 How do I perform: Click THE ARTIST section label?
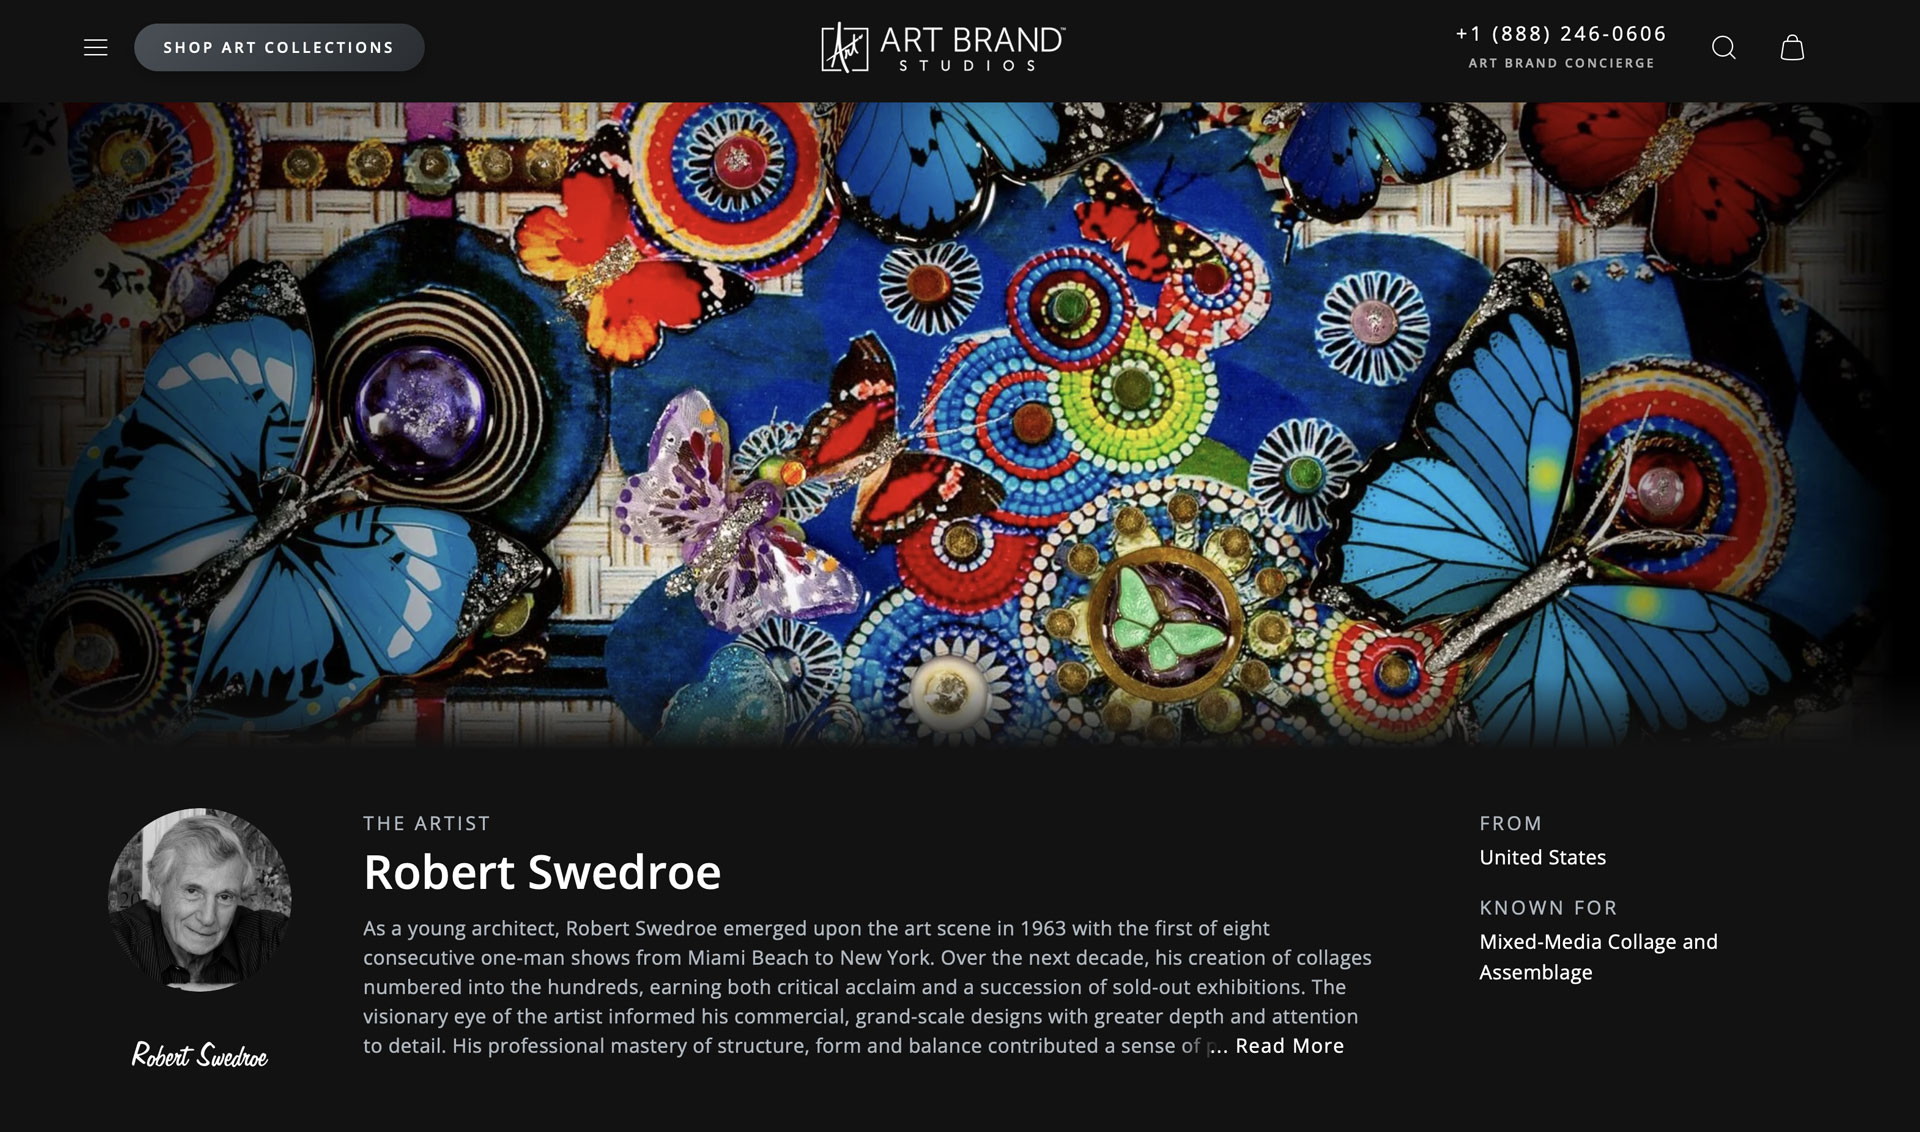pyautogui.click(x=427, y=824)
